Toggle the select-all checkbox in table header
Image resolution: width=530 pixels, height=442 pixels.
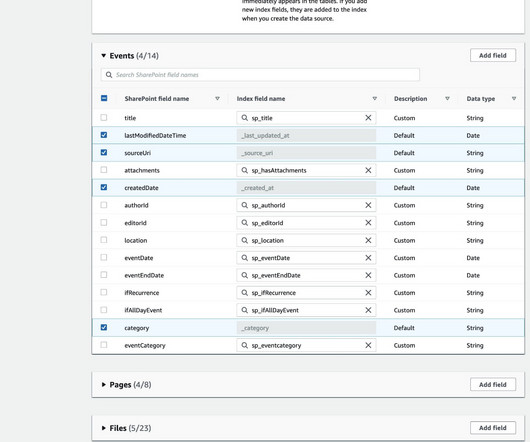tap(104, 98)
